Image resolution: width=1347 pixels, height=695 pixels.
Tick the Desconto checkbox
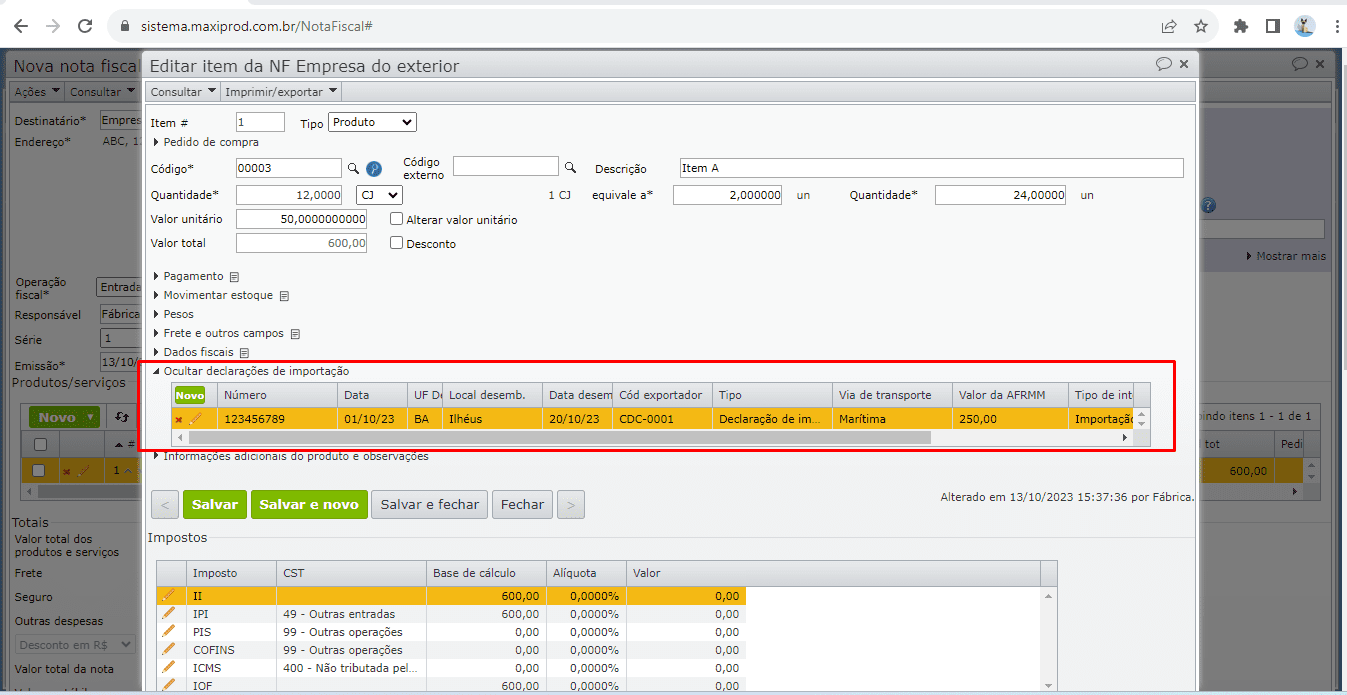(397, 243)
